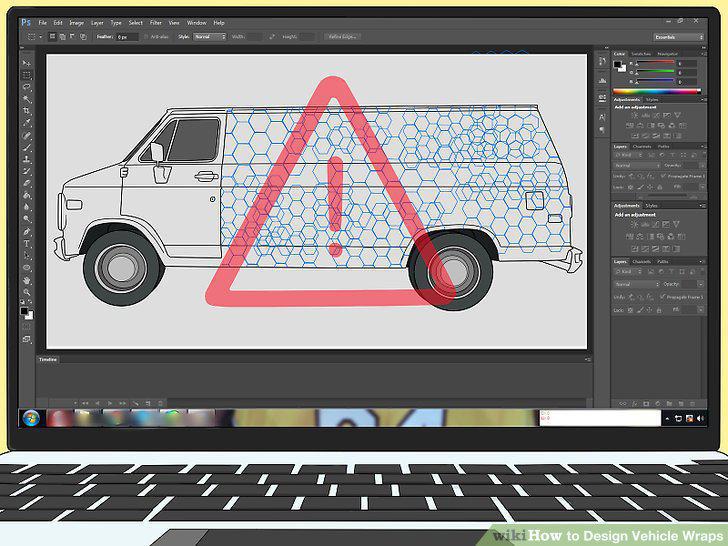Toggle Quick Mask mode in toolbox
The image size is (728, 546).
26,327
